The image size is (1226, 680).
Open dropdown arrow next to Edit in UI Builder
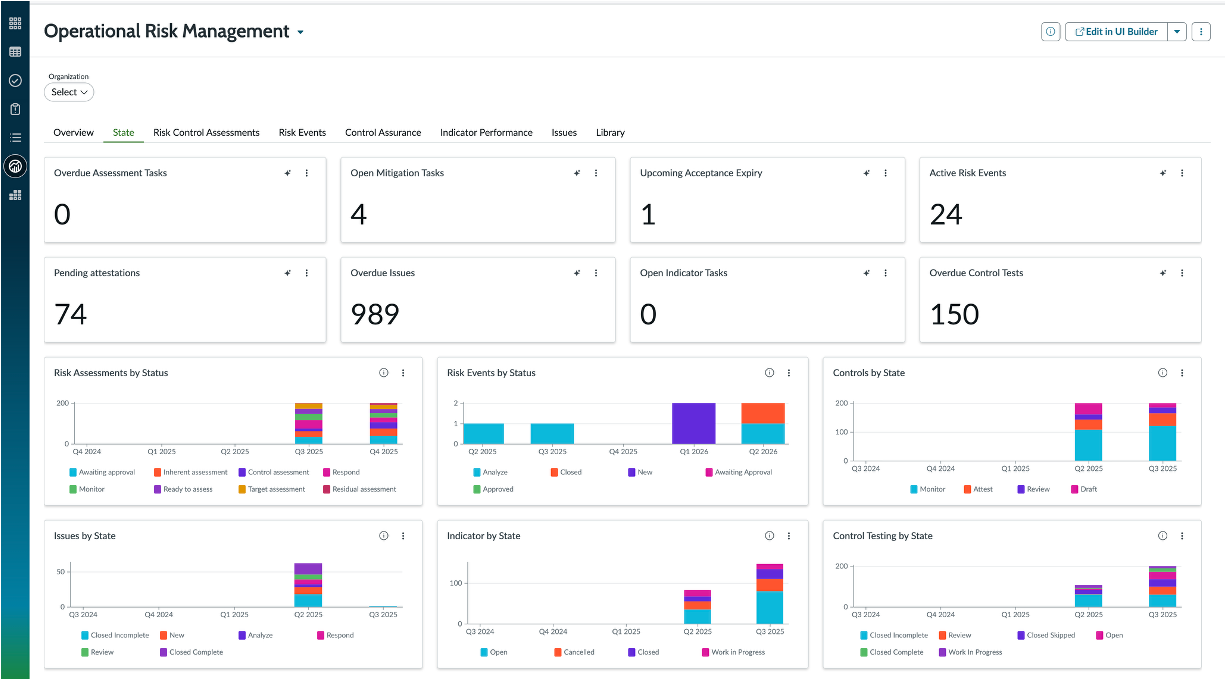click(x=1177, y=32)
